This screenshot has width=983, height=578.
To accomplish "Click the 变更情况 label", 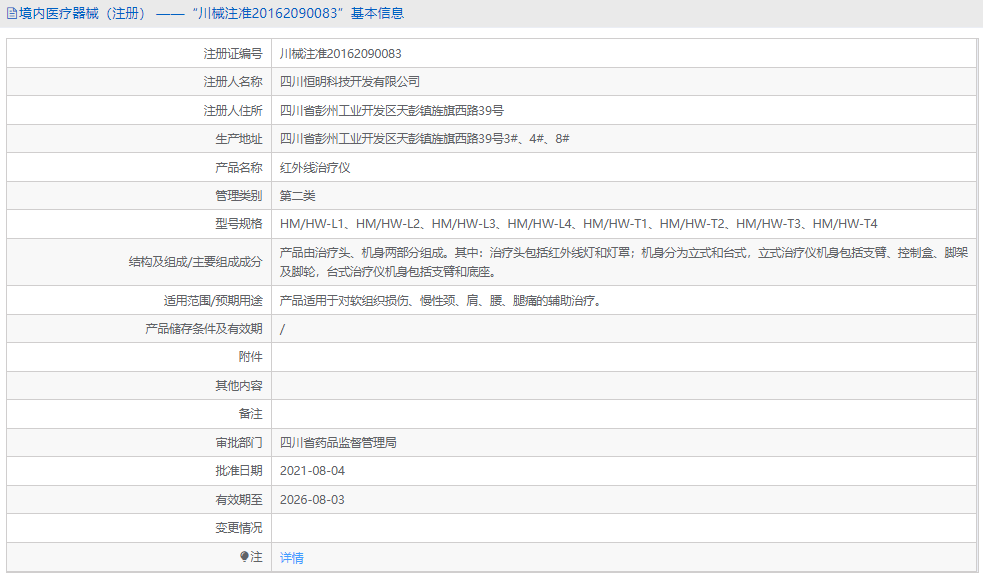I will tap(239, 528).
